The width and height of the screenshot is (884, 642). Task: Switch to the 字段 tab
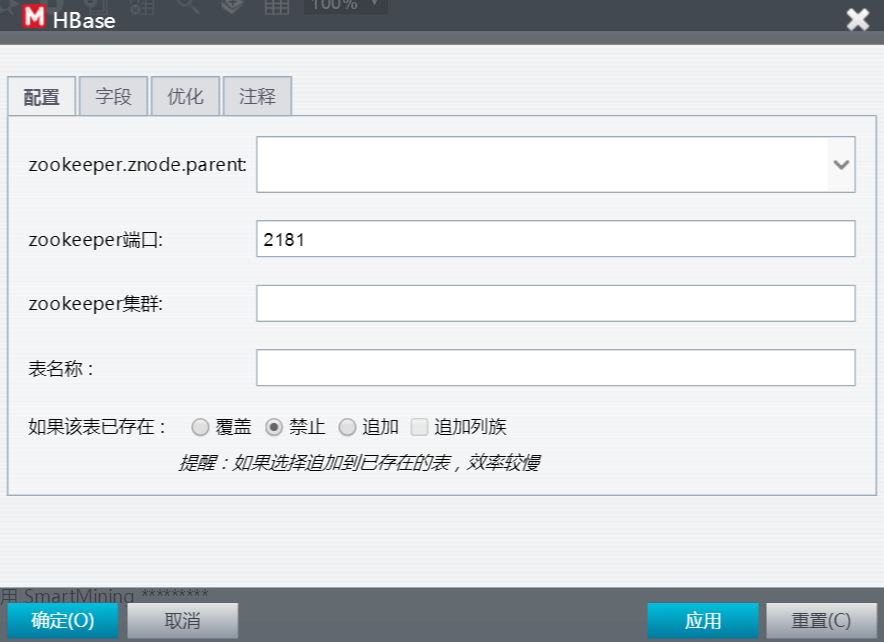113,96
